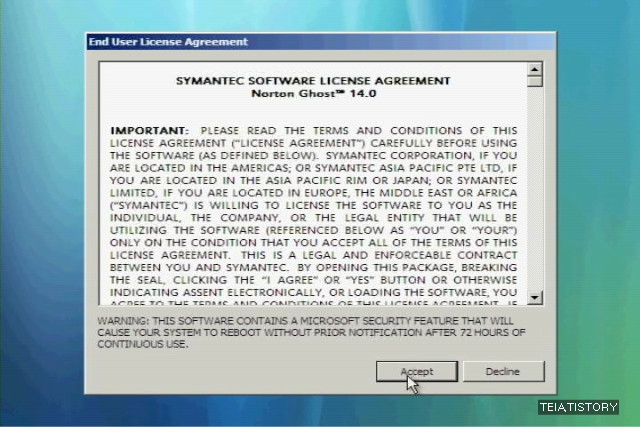
Task: Decline the license agreement
Action: click(x=503, y=371)
